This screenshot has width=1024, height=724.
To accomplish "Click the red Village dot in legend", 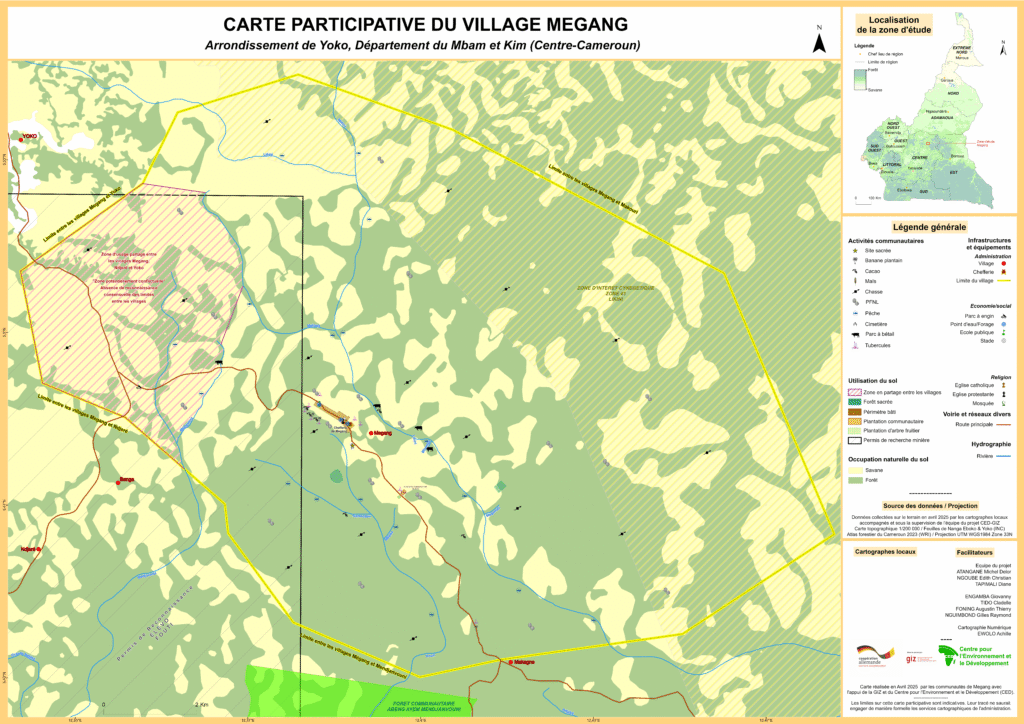I will (x=1004, y=263).
